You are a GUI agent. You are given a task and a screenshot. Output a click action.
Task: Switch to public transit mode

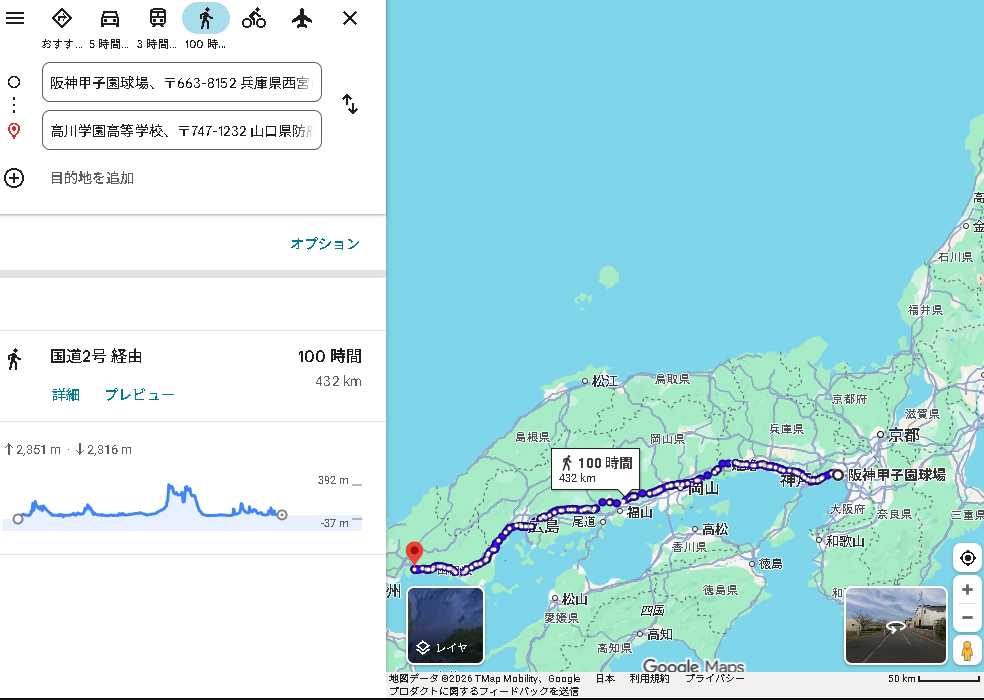point(158,18)
